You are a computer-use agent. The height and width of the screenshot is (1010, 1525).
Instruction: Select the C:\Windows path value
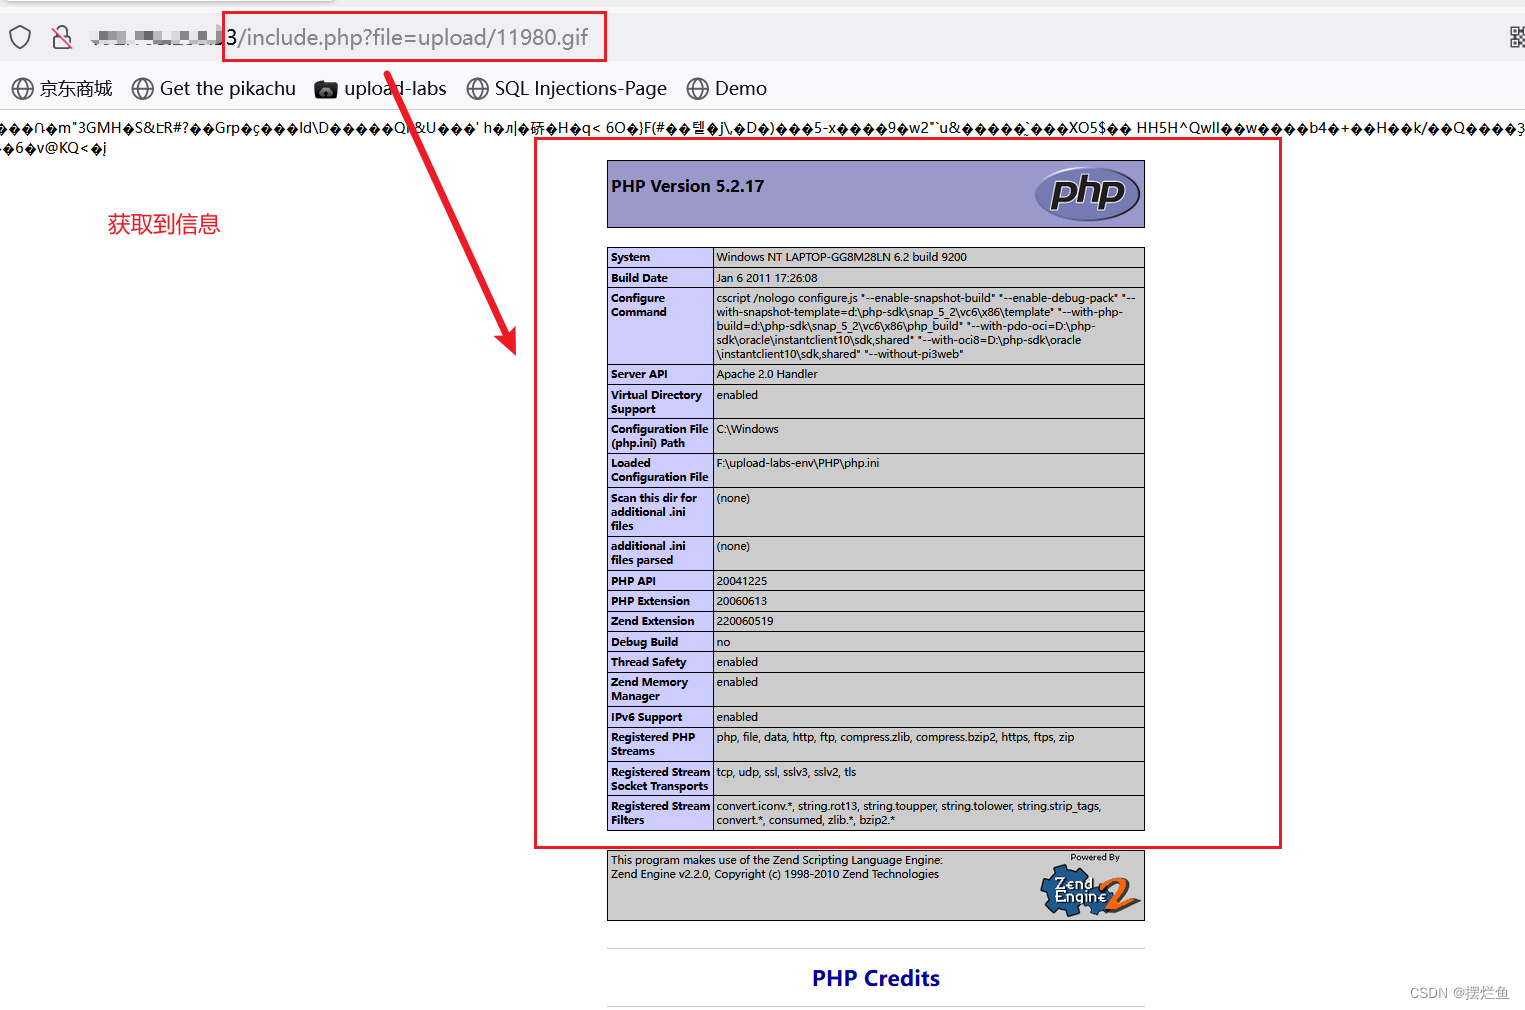747,429
